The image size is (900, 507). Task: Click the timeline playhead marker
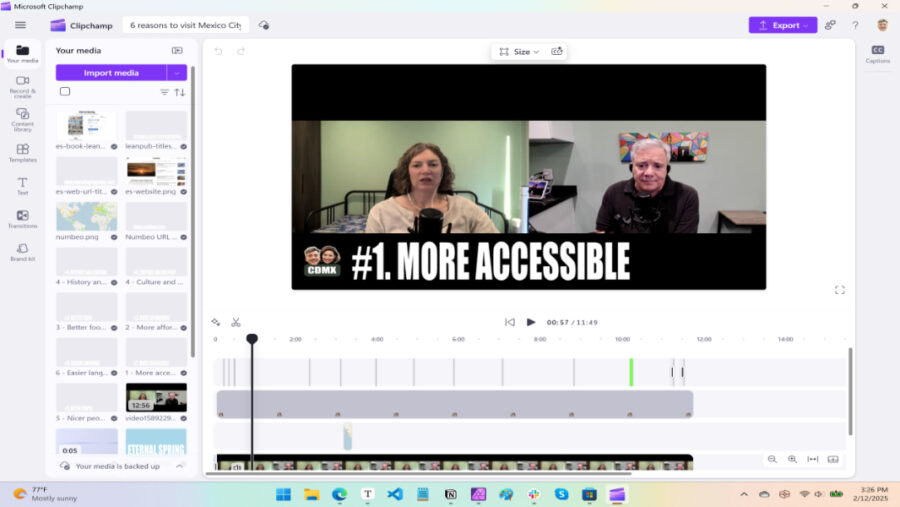click(x=252, y=339)
